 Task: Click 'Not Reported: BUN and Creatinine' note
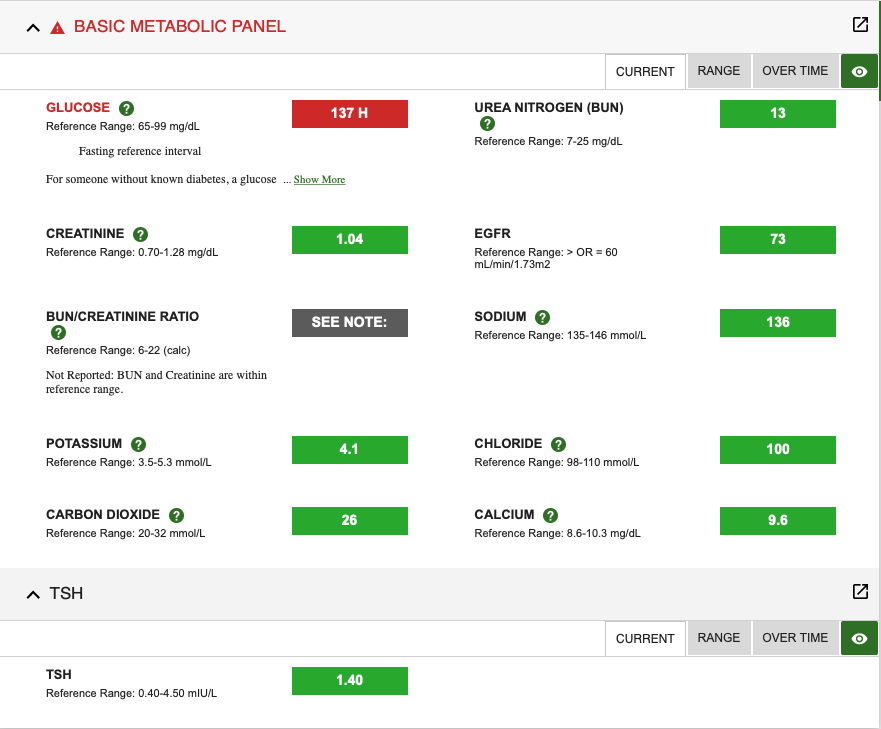(x=156, y=382)
